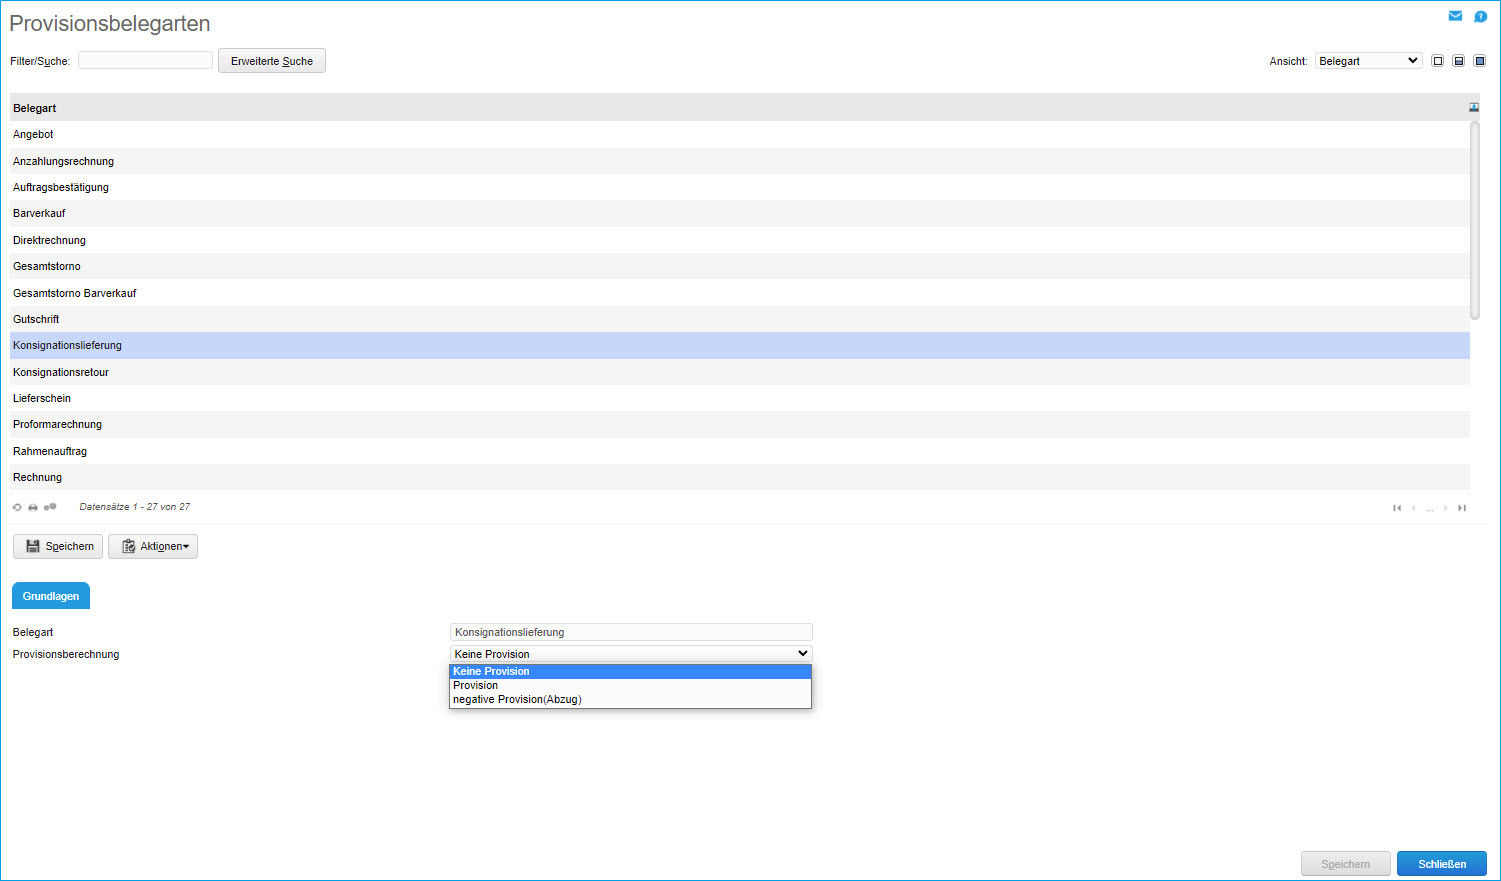The image size is (1501, 881).
Task: Jump to last page of records
Action: [x=1462, y=508]
